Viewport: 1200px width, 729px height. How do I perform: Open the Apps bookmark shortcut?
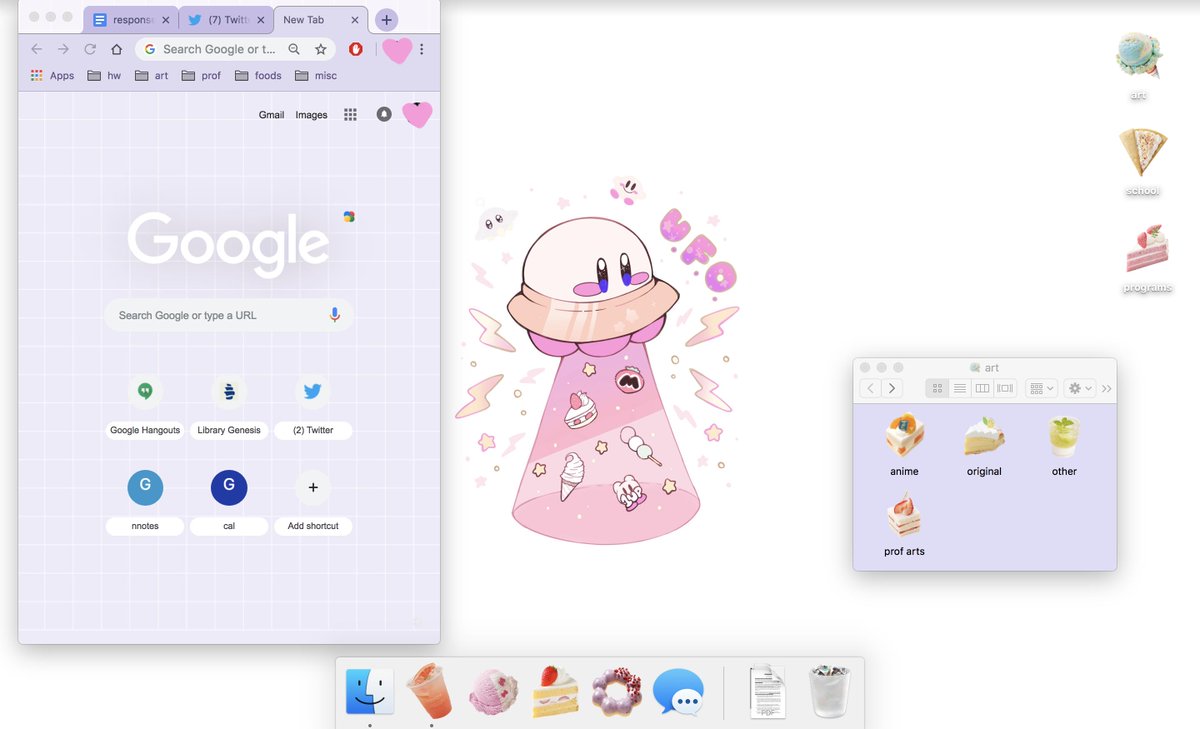coord(52,75)
